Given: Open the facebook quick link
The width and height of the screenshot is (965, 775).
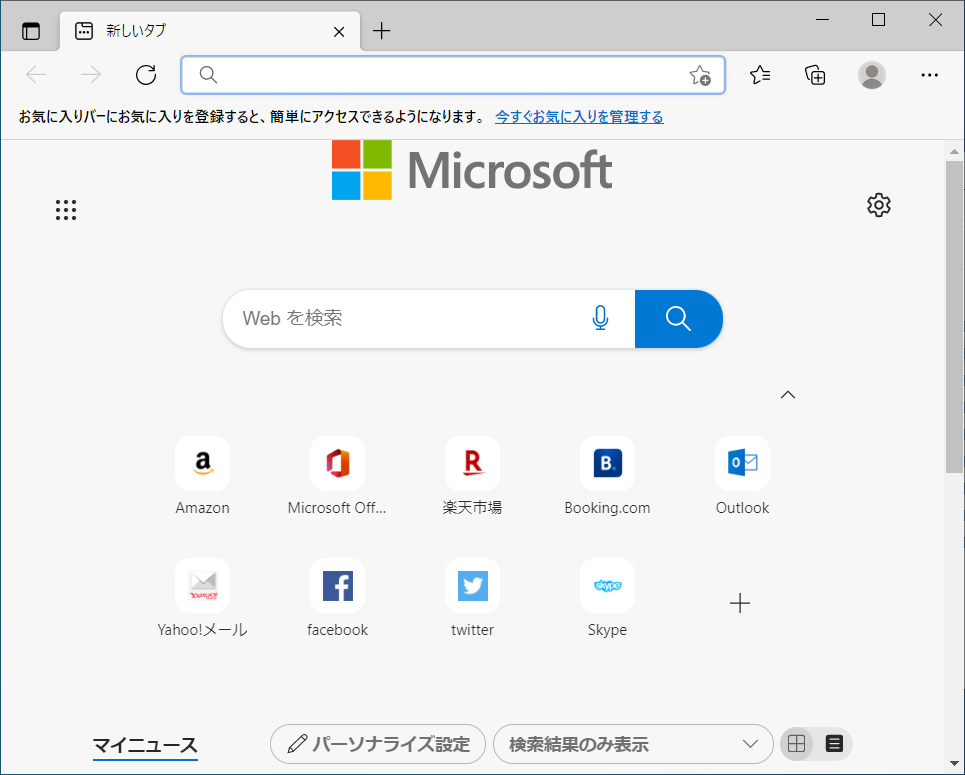Looking at the screenshot, I should [337, 598].
